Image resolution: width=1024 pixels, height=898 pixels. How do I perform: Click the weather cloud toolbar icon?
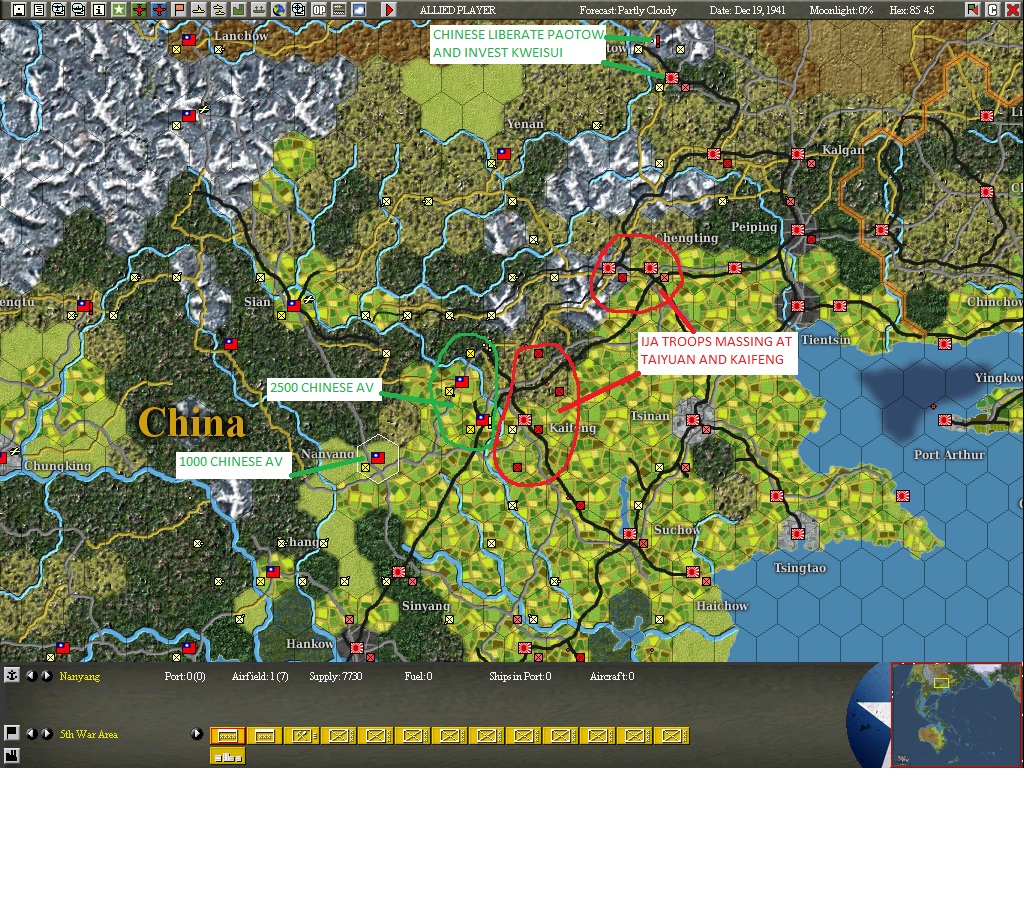(359, 9)
